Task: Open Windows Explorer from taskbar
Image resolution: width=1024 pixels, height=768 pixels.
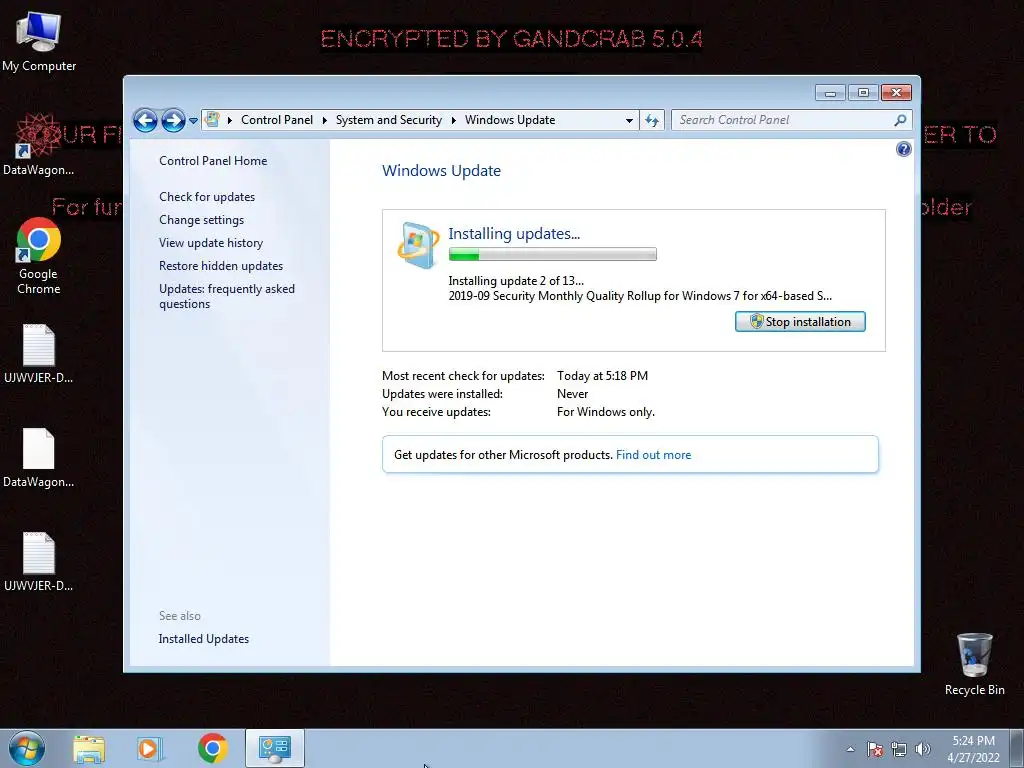Action: point(89,749)
